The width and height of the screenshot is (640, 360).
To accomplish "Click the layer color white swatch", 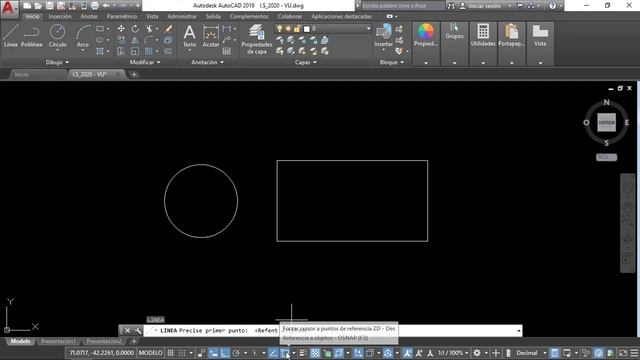I will [307, 29].
